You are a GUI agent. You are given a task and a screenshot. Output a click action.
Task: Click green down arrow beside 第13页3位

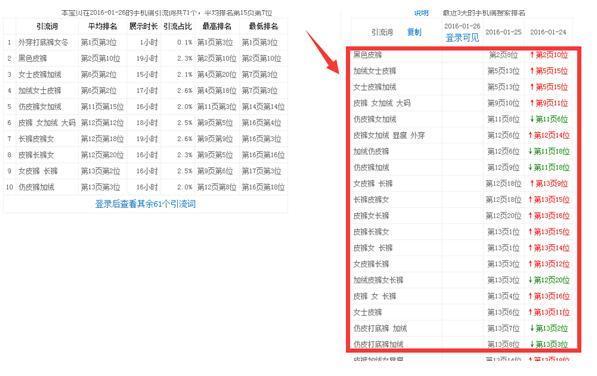tap(532, 344)
